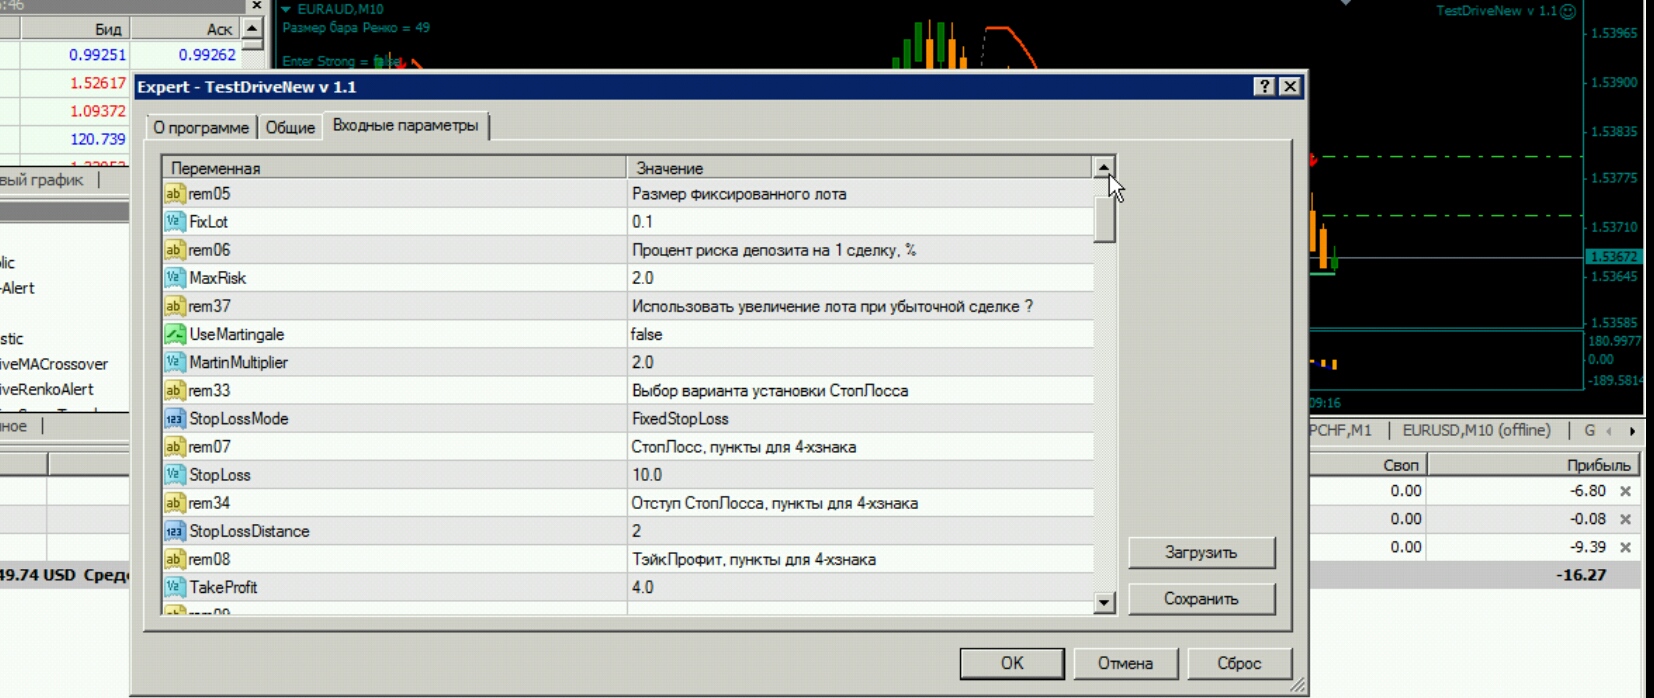The width and height of the screenshot is (1654, 698).
Task: Switch to EURUSD,M10 (offline) chart tab
Action: [1476, 430]
